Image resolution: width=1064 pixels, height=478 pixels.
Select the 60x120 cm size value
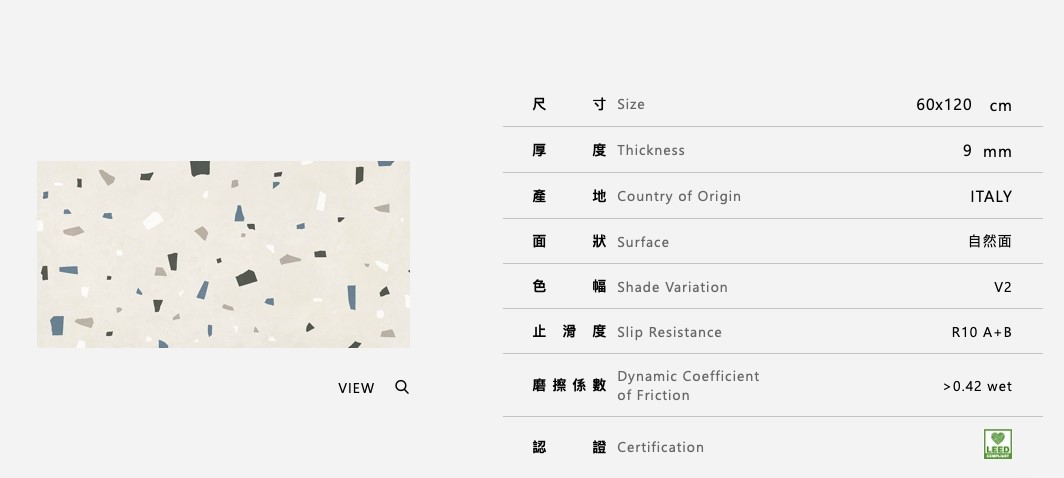[x=963, y=105]
